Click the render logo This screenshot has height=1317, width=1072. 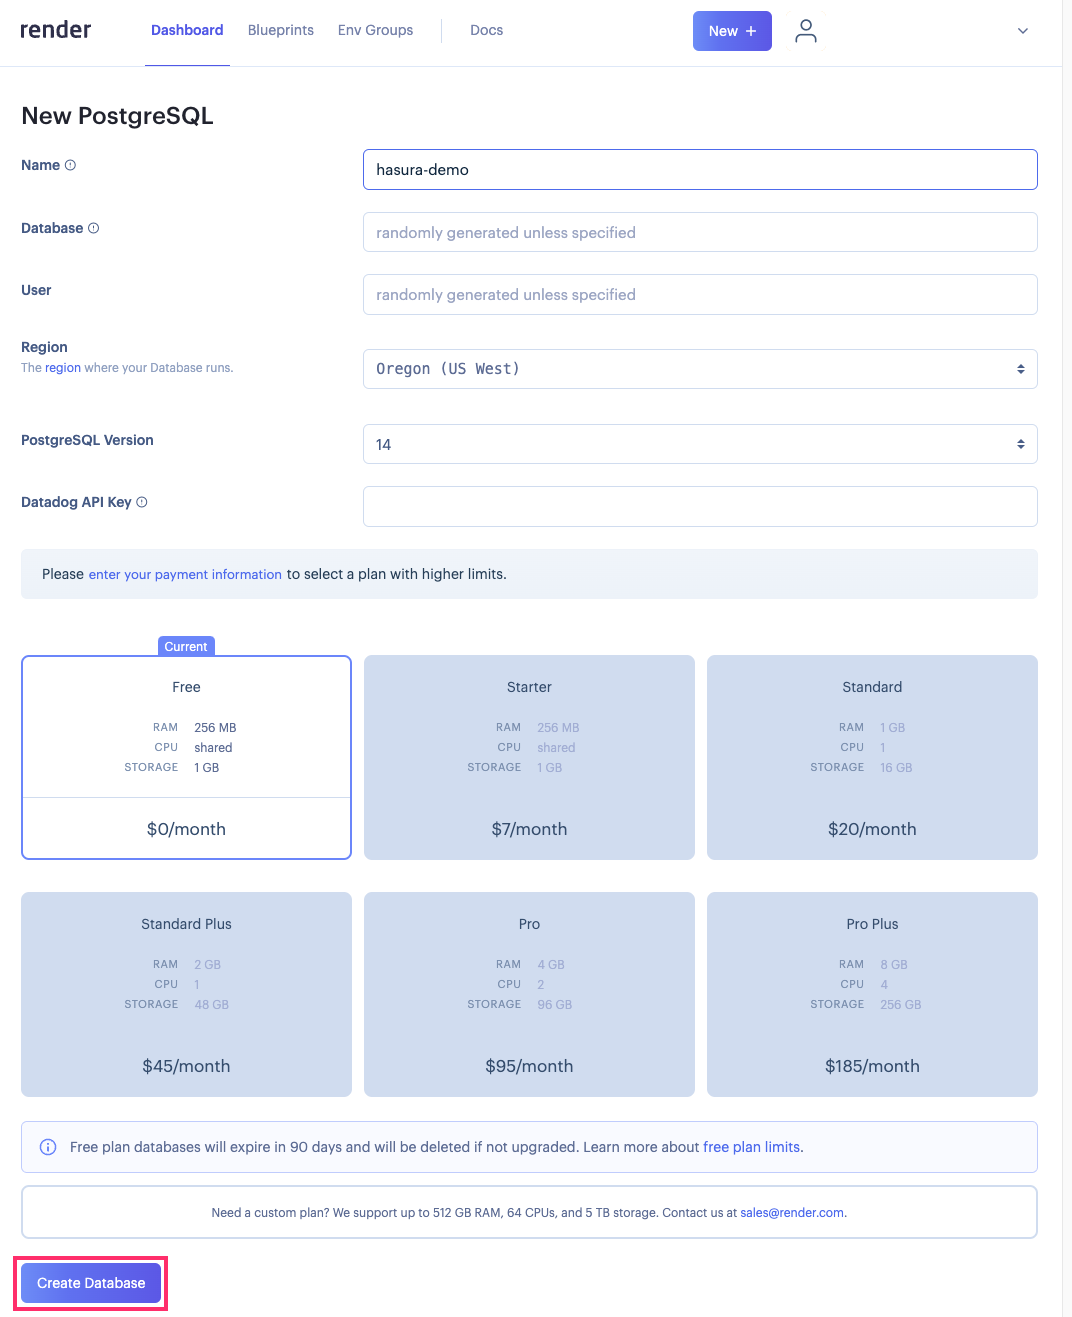55,30
